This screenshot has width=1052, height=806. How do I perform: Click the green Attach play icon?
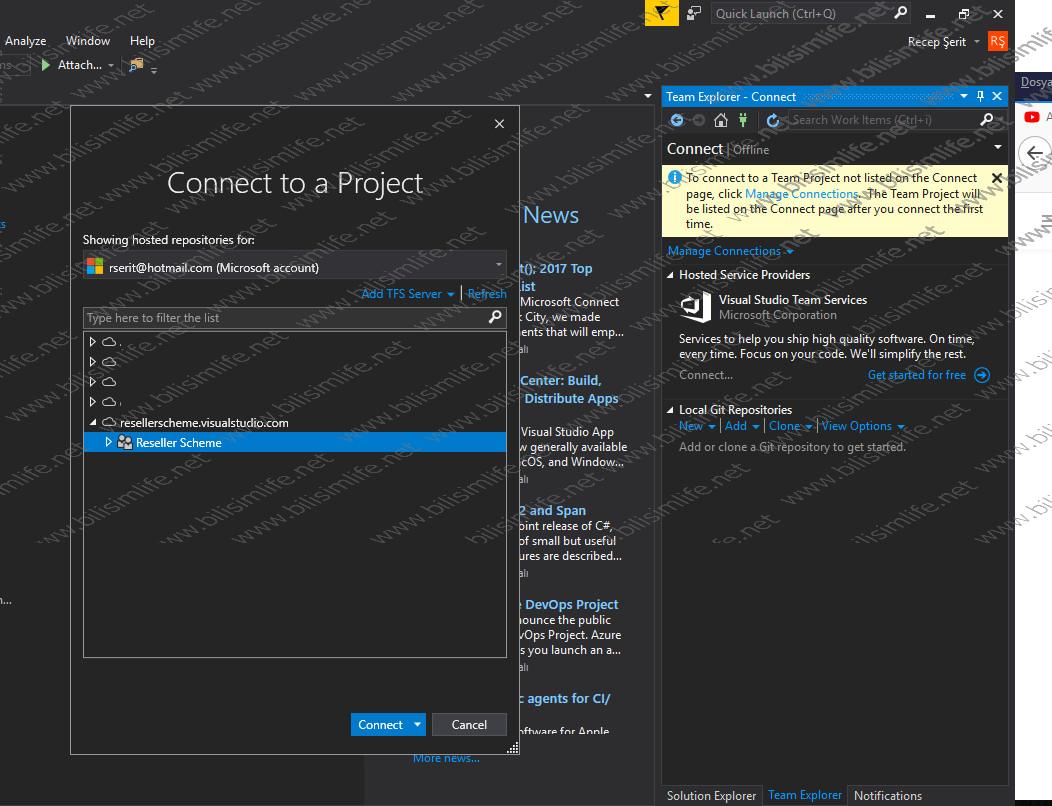[x=46, y=65]
